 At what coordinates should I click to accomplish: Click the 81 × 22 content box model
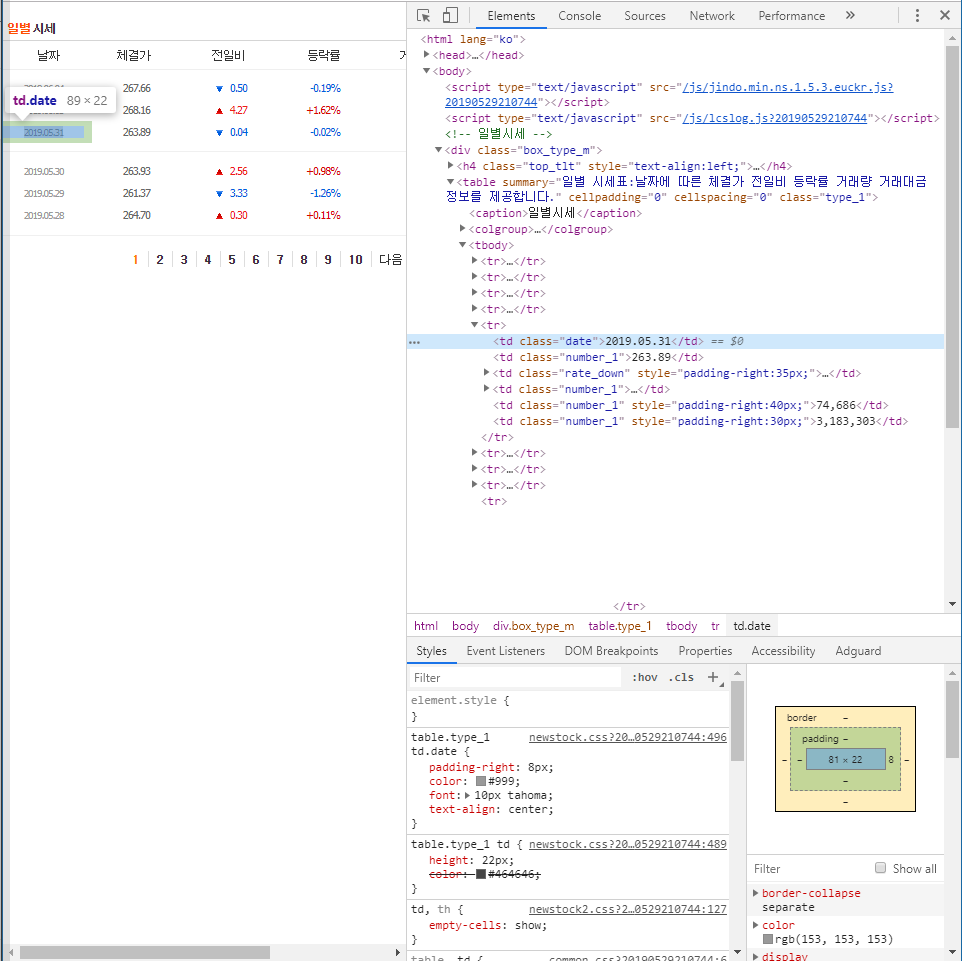(x=845, y=759)
